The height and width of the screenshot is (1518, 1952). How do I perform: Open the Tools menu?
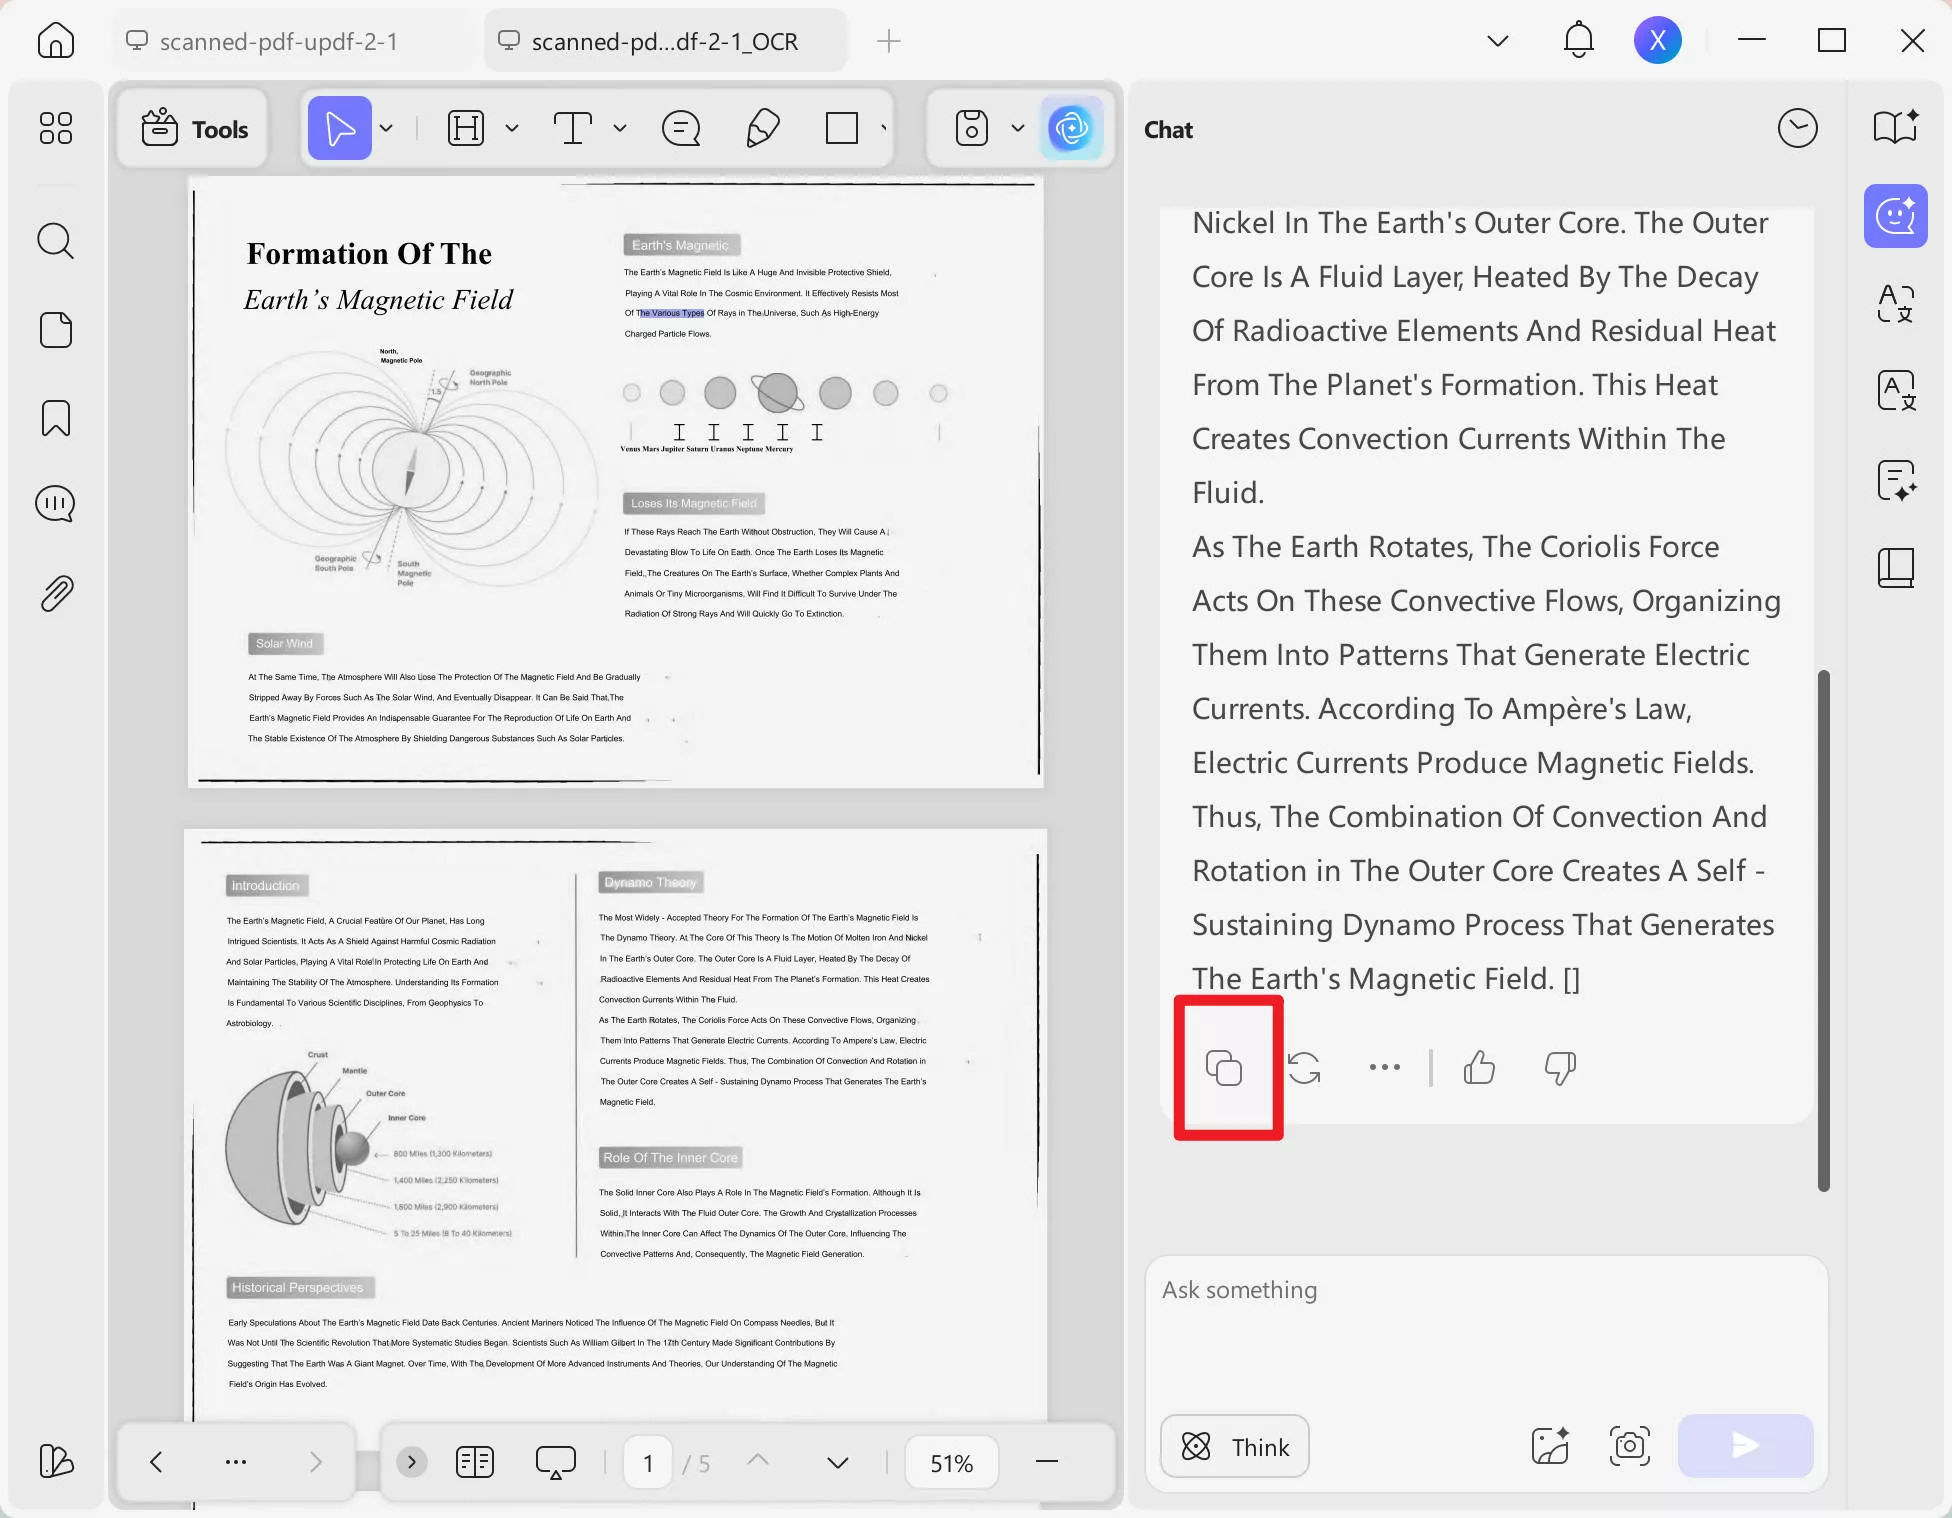click(x=194, y=129)
